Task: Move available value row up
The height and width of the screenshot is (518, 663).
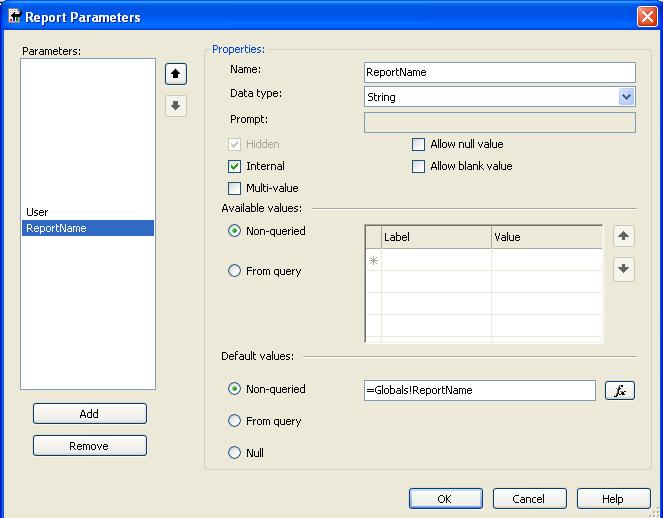Action: [x=624, y=236]
